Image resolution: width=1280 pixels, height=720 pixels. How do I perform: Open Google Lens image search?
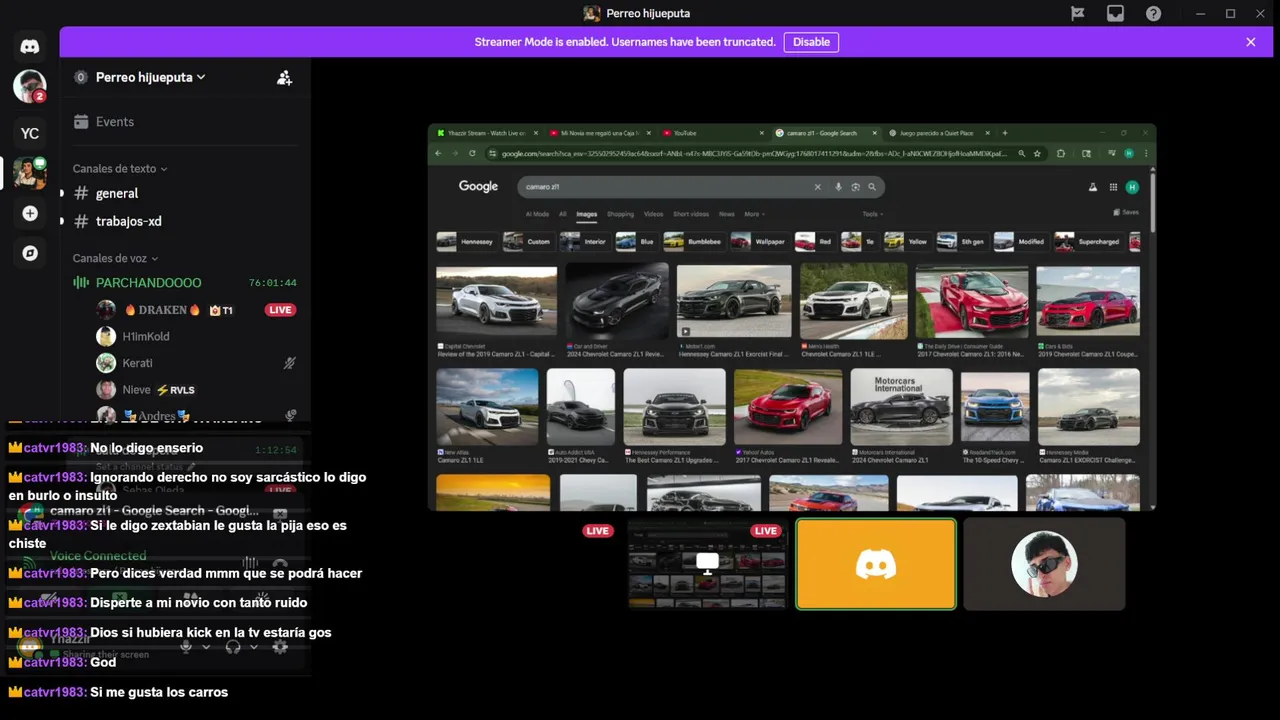tap(855, 187)
